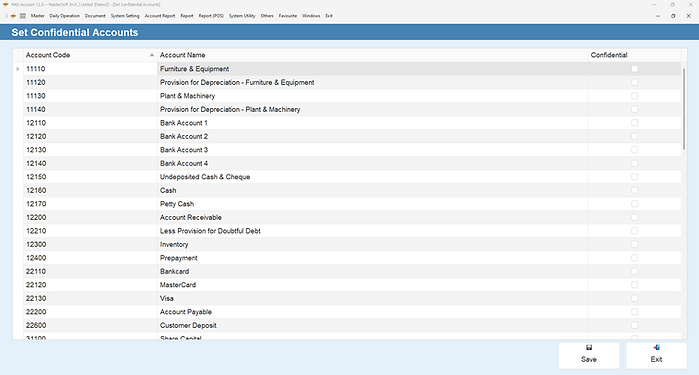Open the Windows menu
Screen dimensions: 699x375
(311, 16)
